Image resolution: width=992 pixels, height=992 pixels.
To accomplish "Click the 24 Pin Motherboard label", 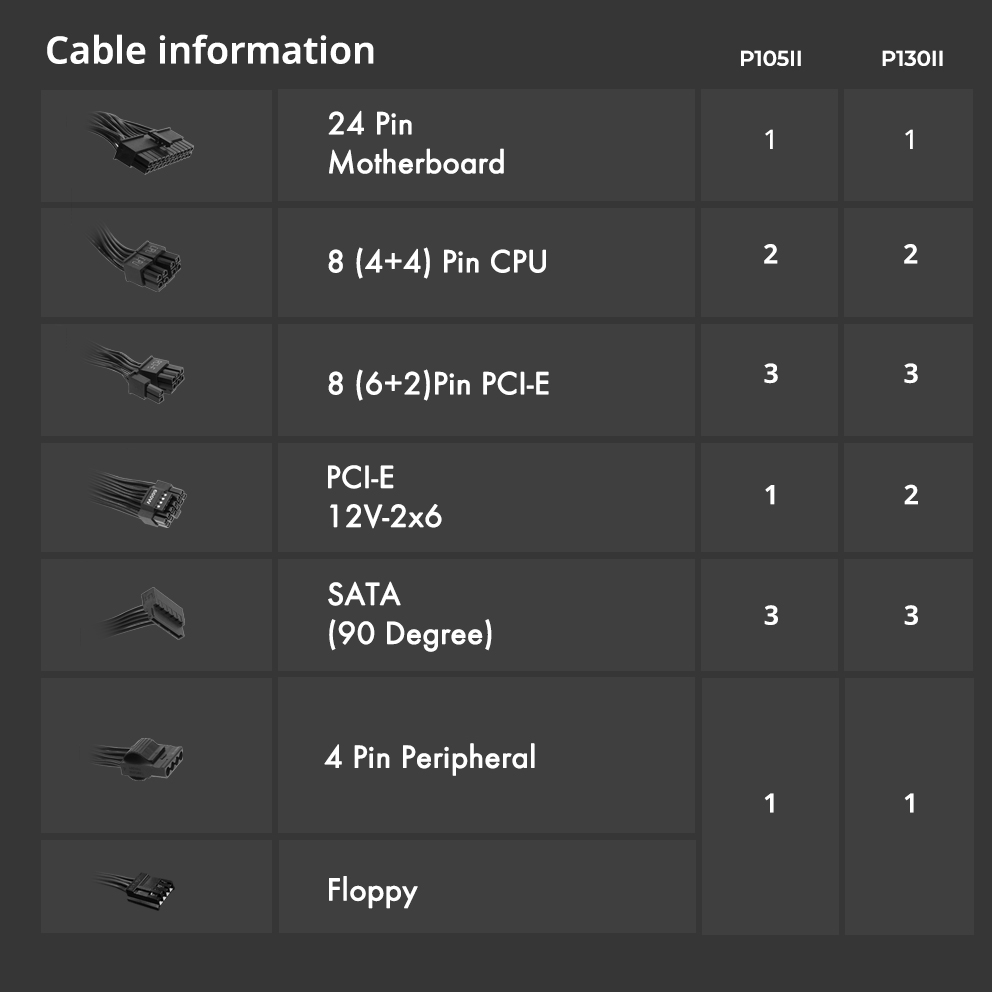I will 416,143.
